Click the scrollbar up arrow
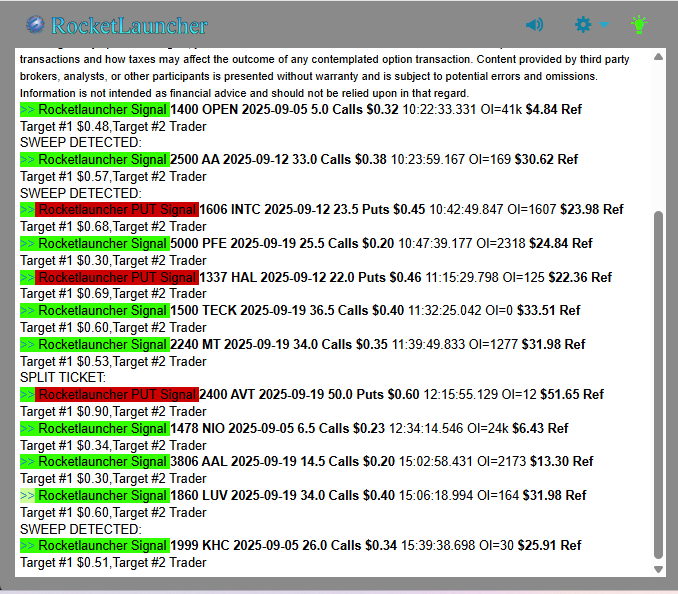 [x=658, y=57]
